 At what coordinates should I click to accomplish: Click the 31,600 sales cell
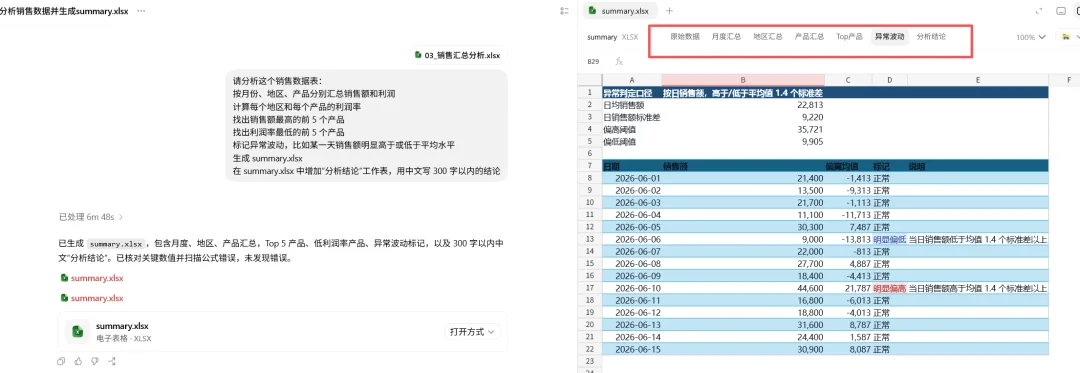pyautogui.click(x=743, y=325)
